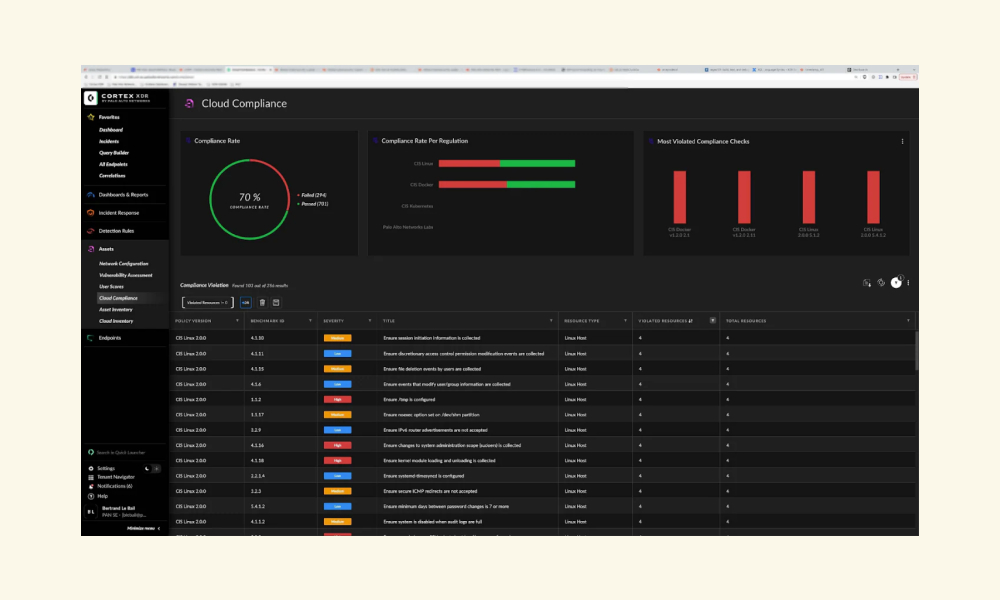Viewport: 1000px width, 600px height.
Task: Click the Assets icon in sidebar
Action: click(91, 249)
